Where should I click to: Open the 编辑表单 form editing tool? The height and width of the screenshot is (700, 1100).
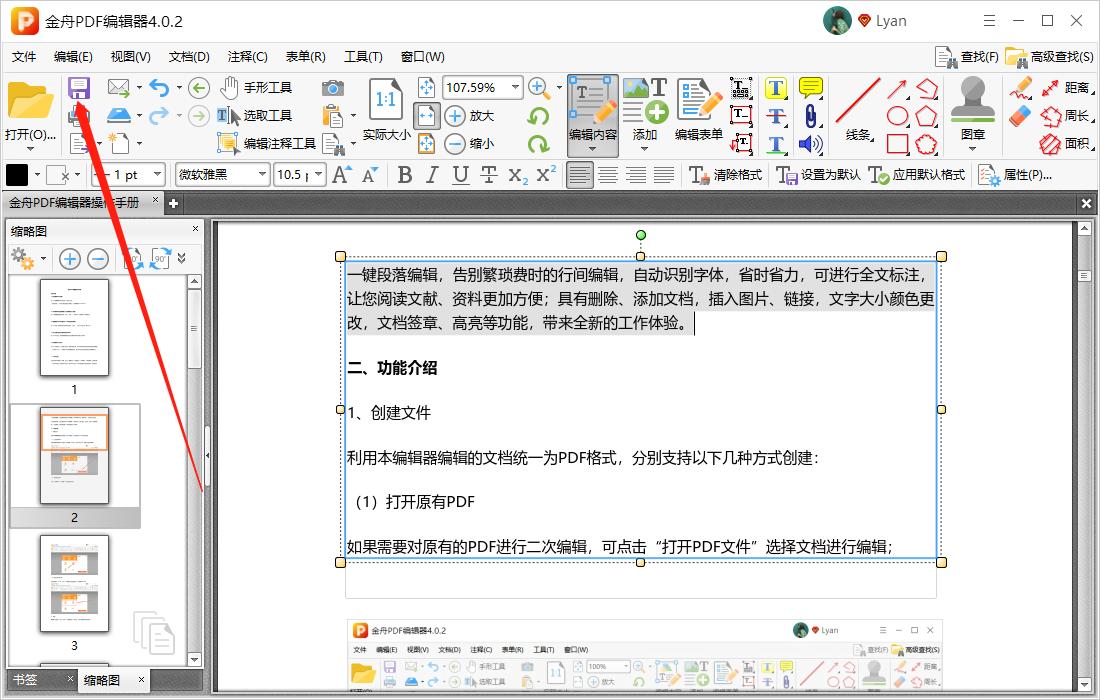click(x=699, y=110)
